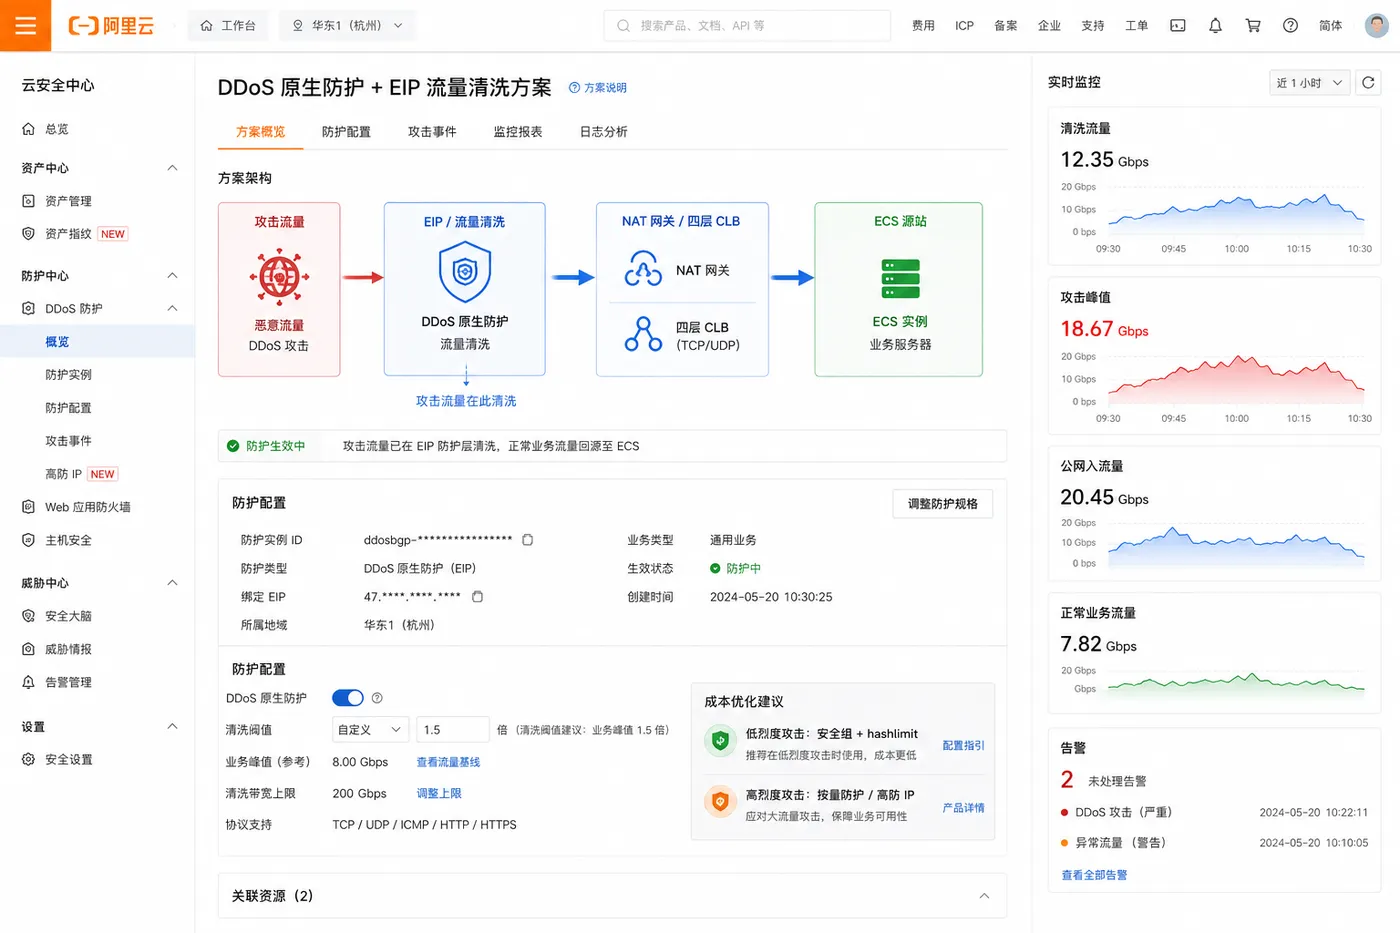Open the 自定义 cleaning threshold dropdown
The width and height of the screenshot is (1400, 933).
tap(370, 730)
